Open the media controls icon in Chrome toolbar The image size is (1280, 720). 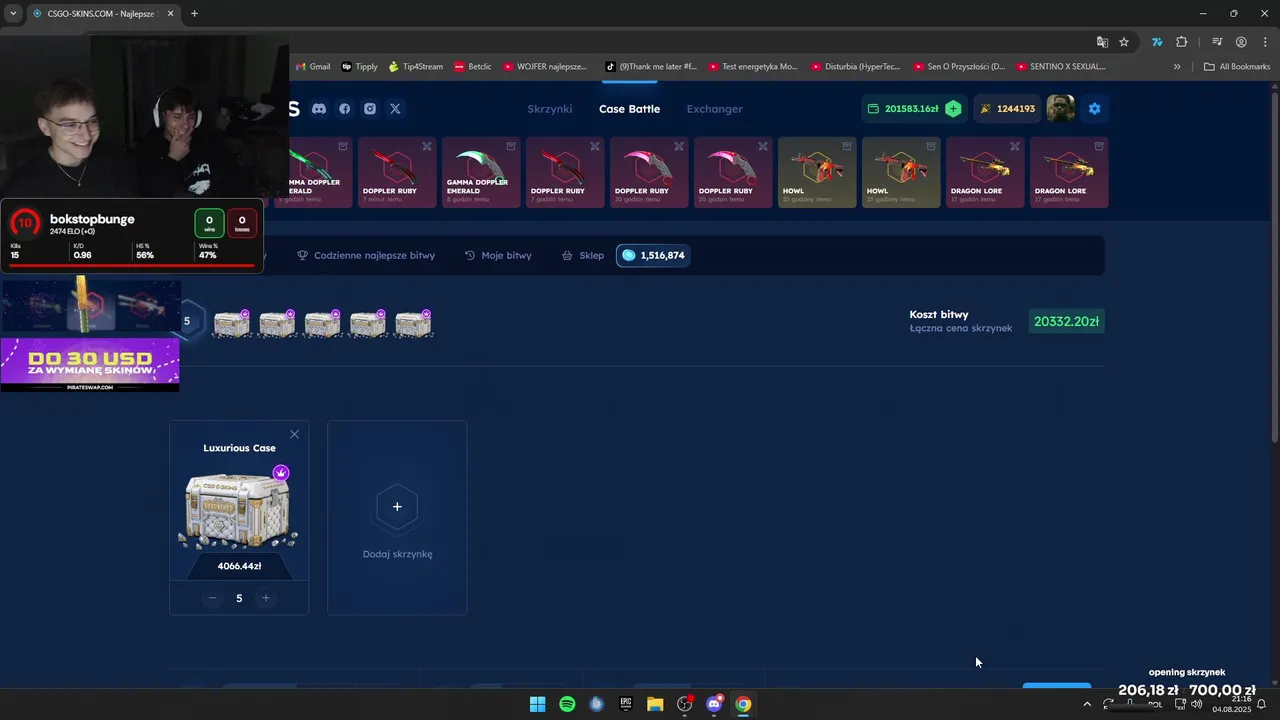tap(1217, 42)
